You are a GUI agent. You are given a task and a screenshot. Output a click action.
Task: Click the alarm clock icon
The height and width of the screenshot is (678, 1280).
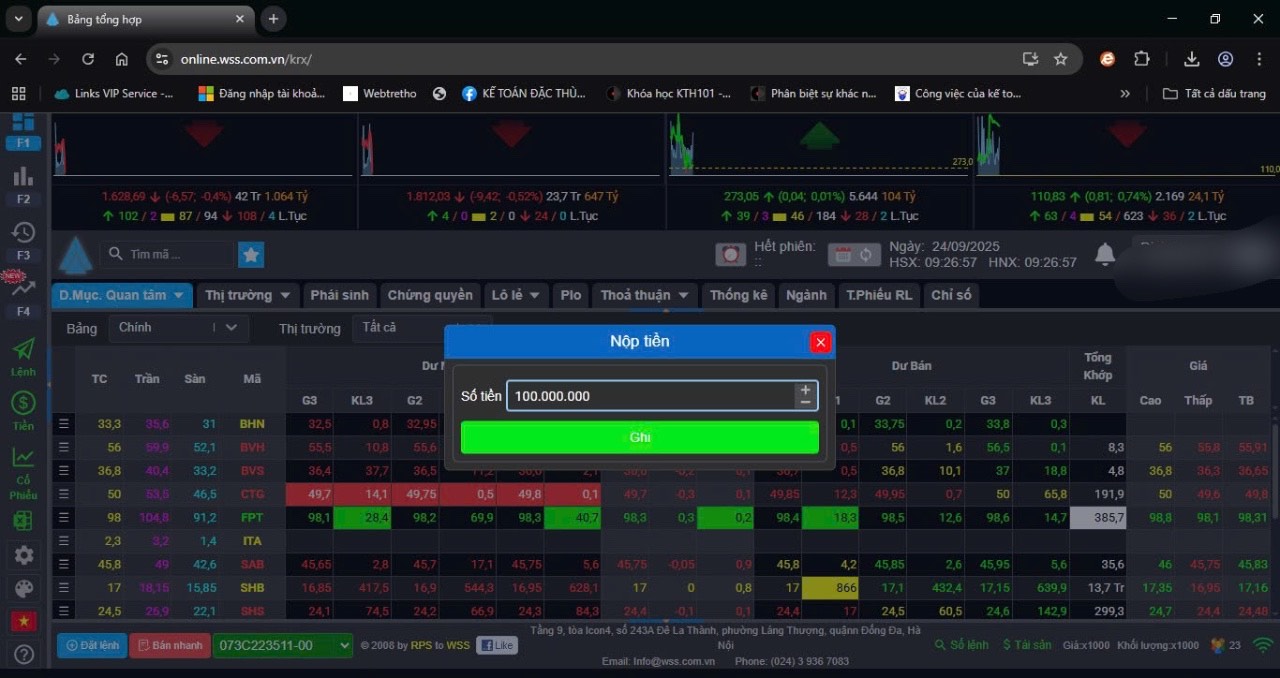(x=731, y=255)
